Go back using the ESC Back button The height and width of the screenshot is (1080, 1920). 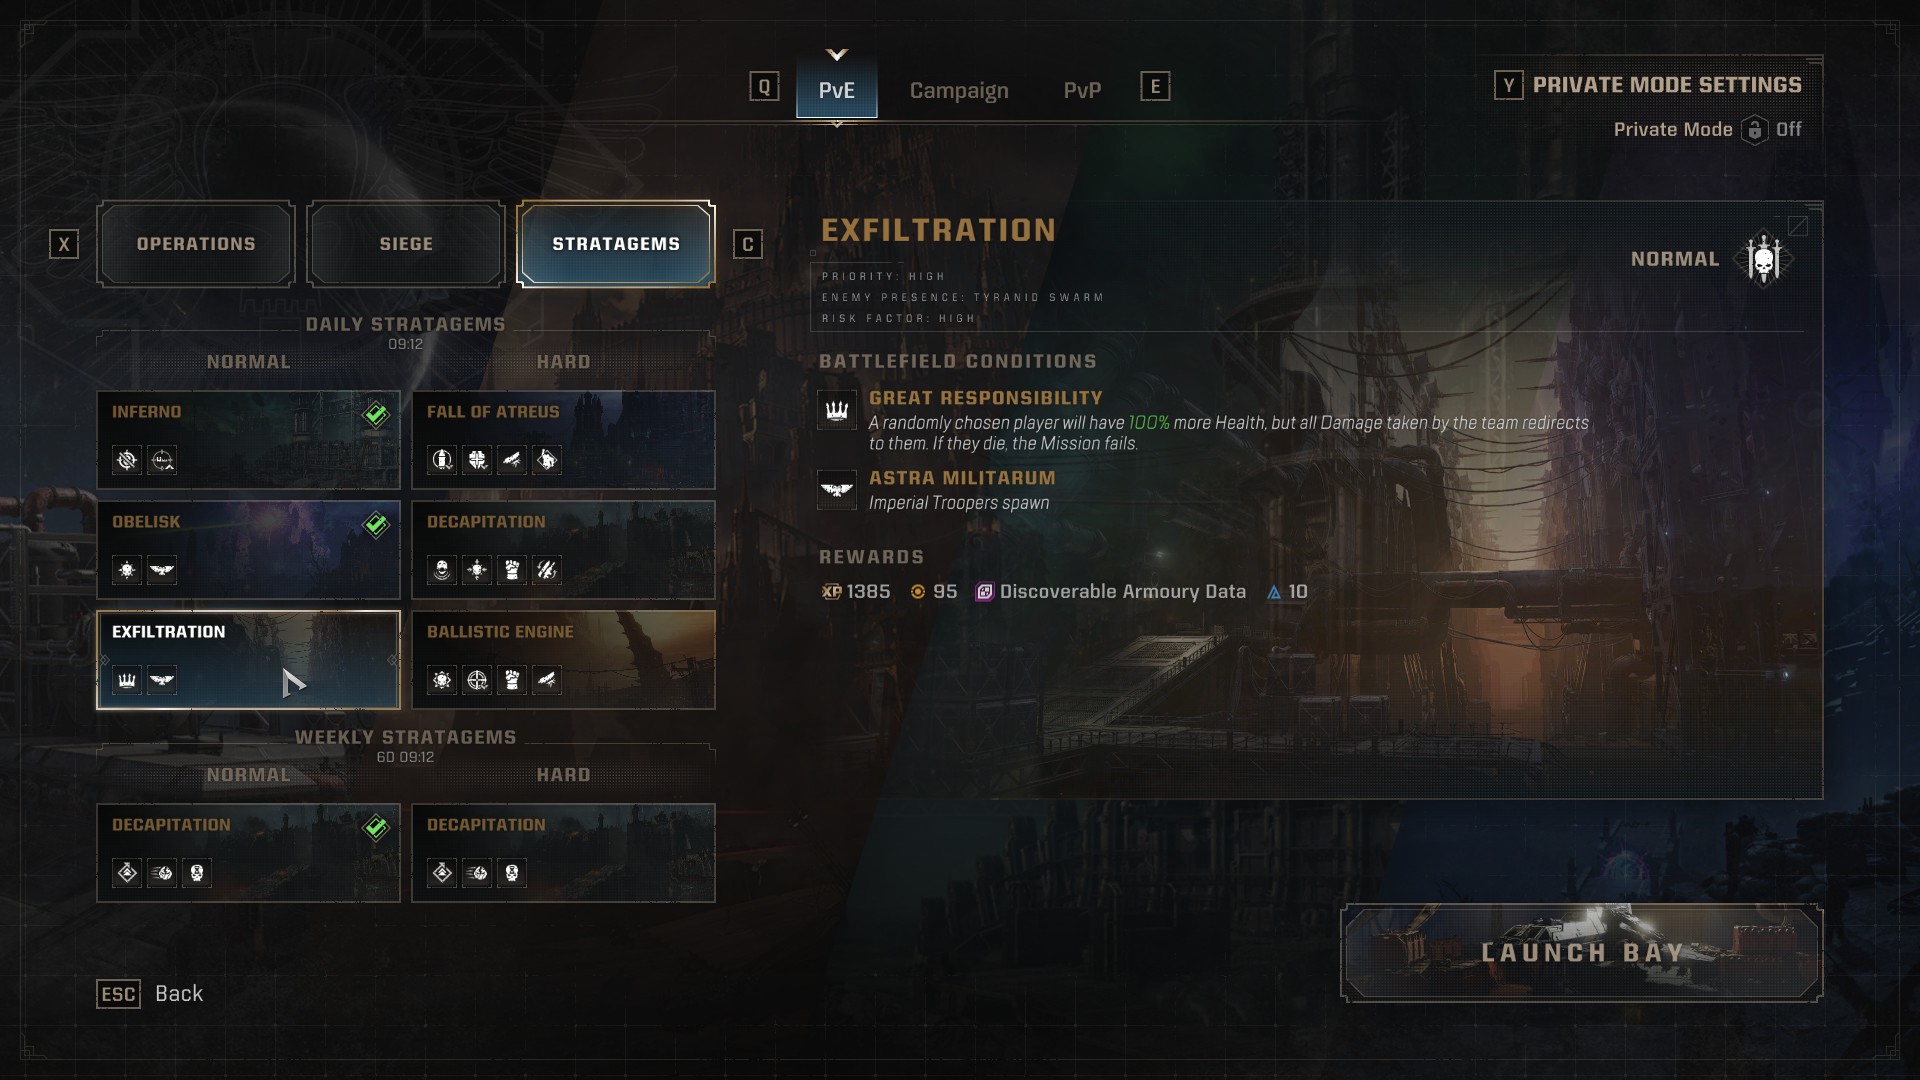click(x=150, y=994)
